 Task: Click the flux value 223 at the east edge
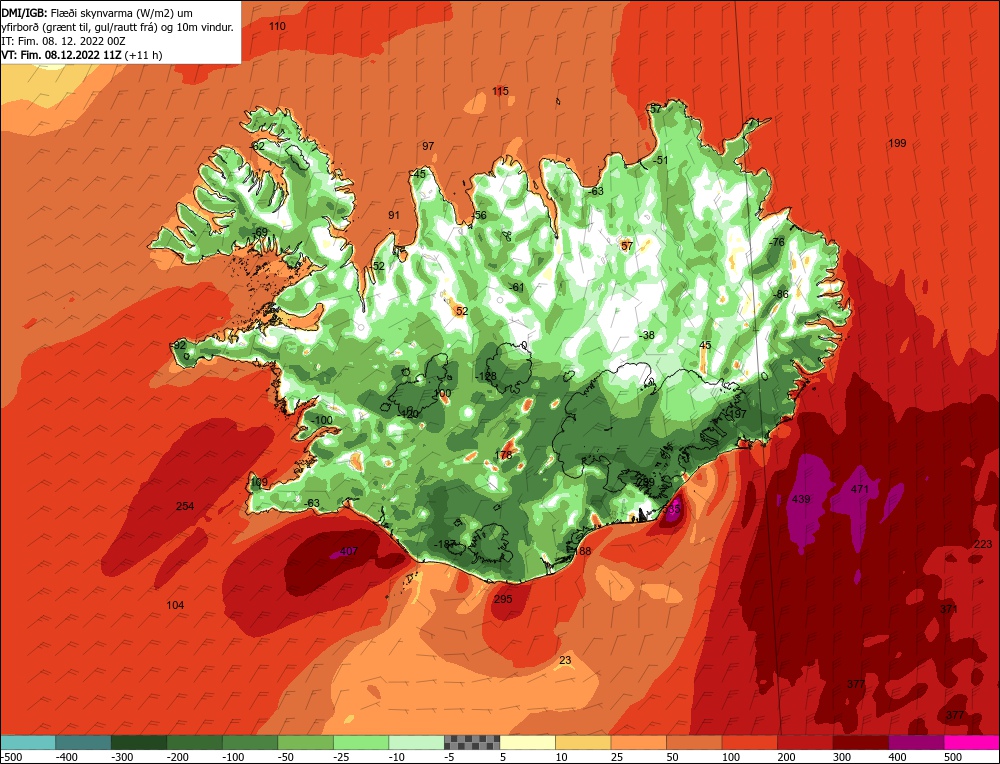983,544
